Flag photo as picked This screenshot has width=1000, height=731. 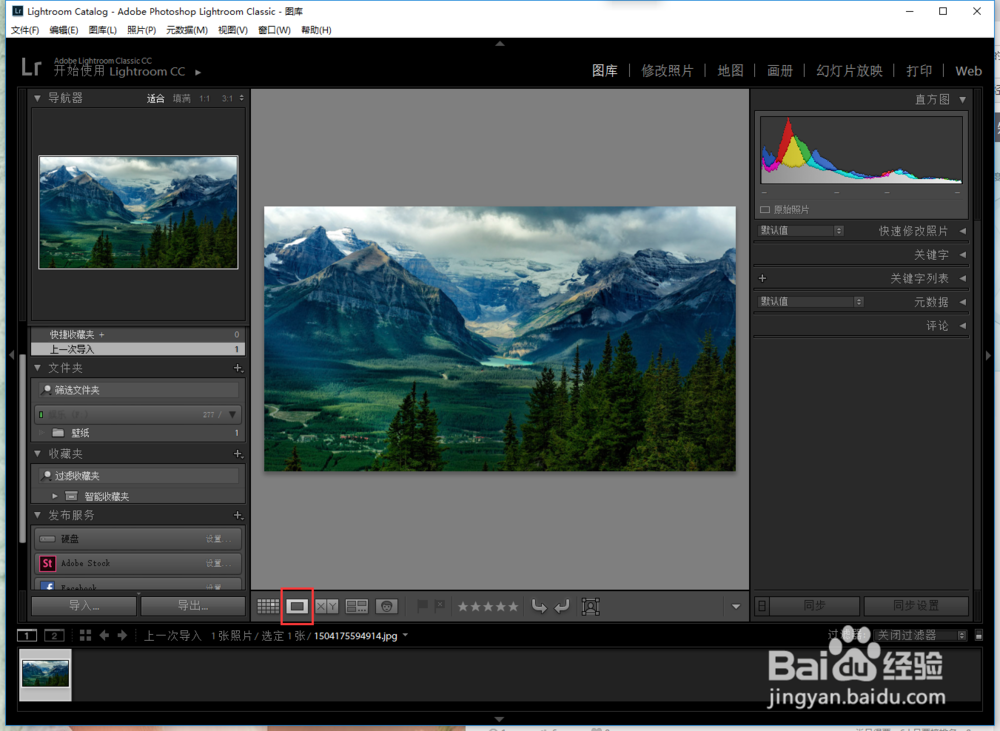tap(422, 606)
